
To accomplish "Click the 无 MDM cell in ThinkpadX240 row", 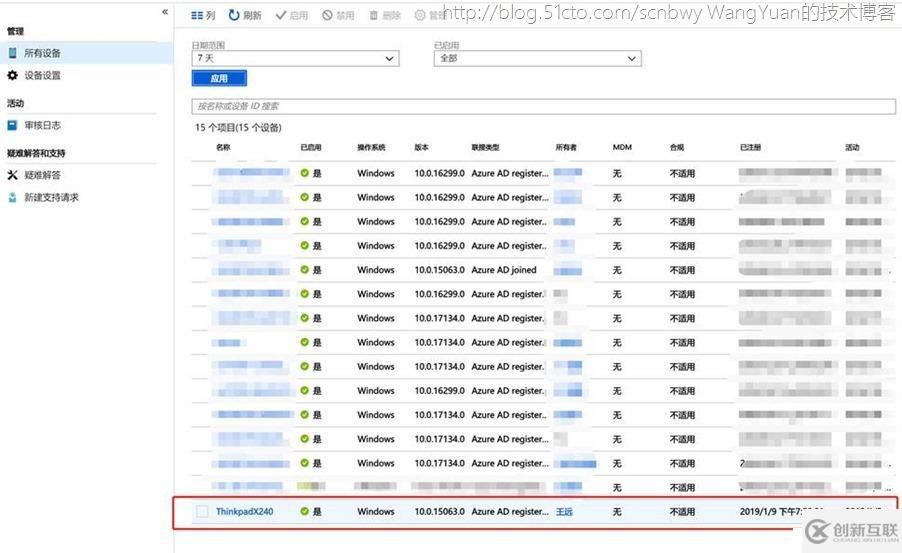I will tap(617, 511).
